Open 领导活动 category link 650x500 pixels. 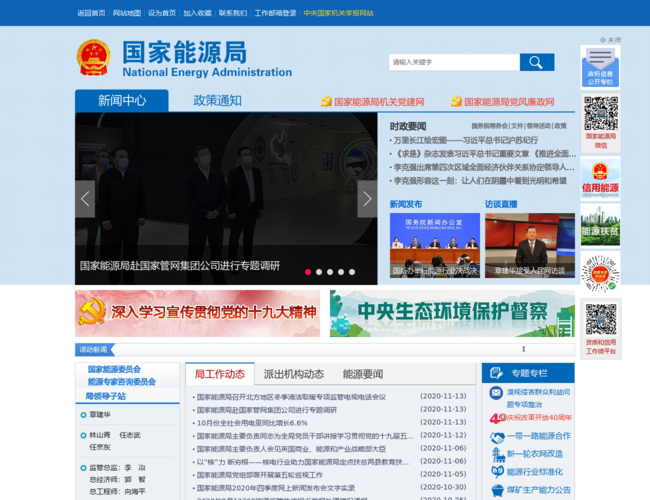tap(539, 126)
